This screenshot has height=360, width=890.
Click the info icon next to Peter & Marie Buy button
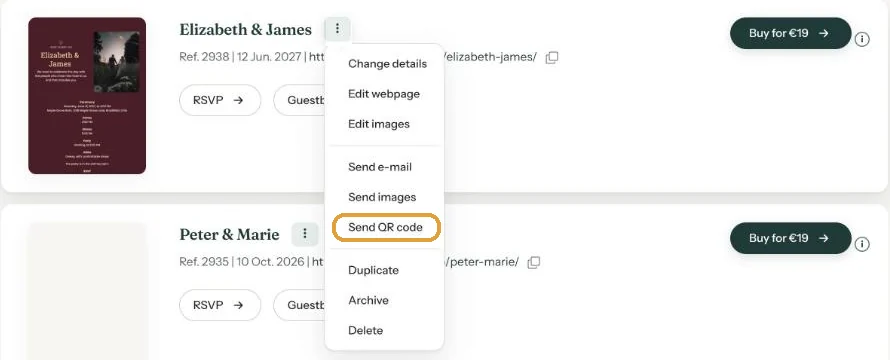[862, 244]
